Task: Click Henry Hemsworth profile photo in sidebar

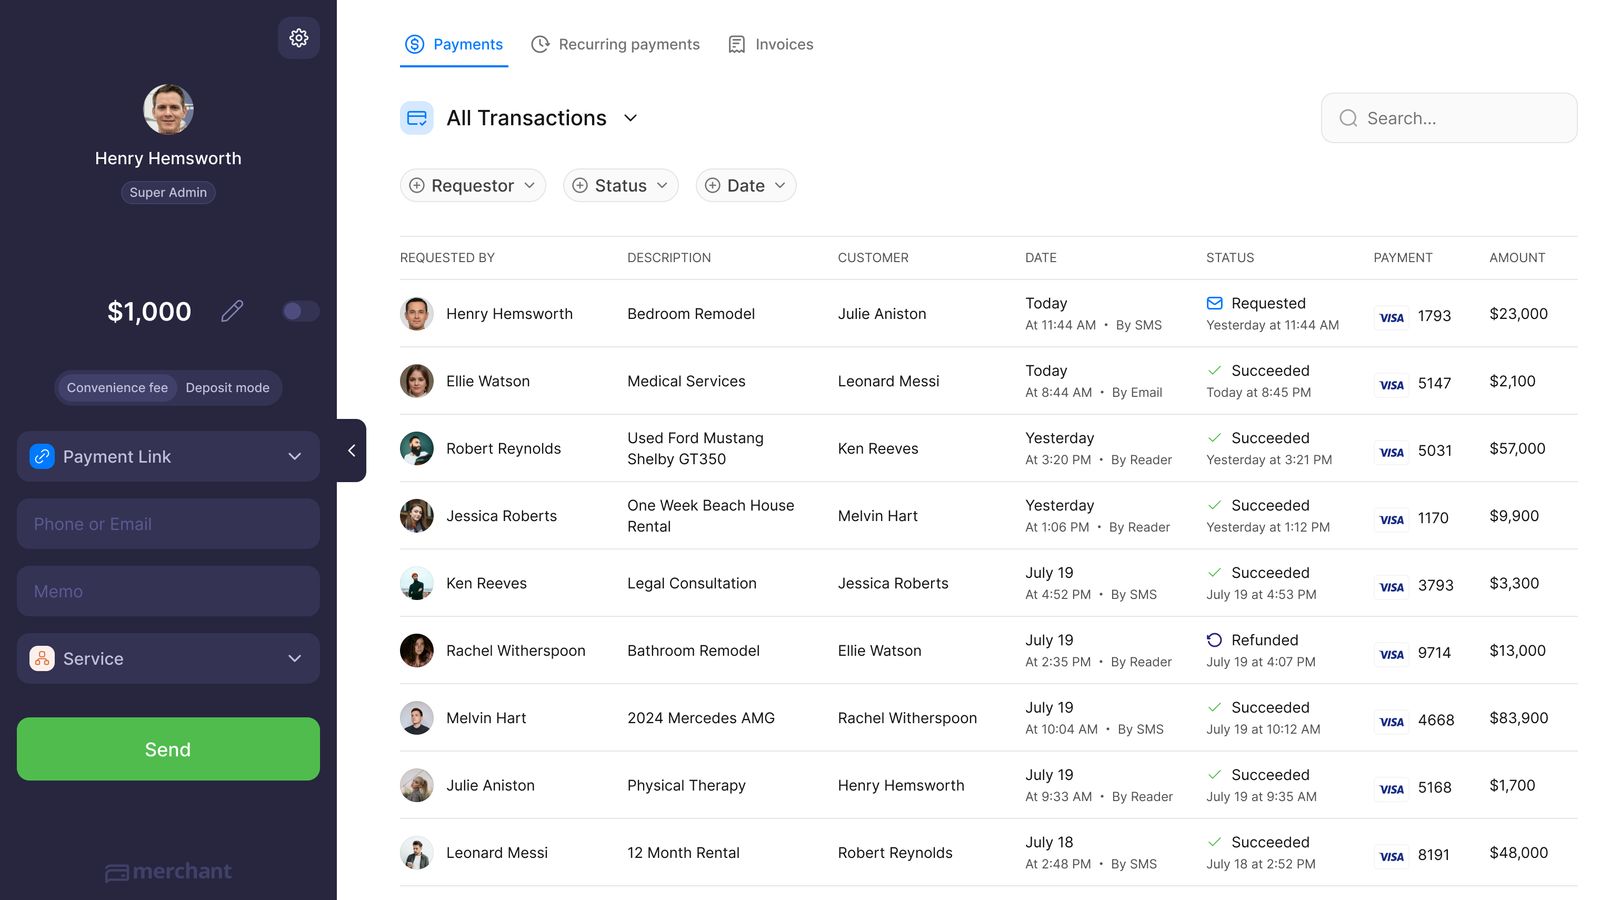Action: [x=168, y=109]
